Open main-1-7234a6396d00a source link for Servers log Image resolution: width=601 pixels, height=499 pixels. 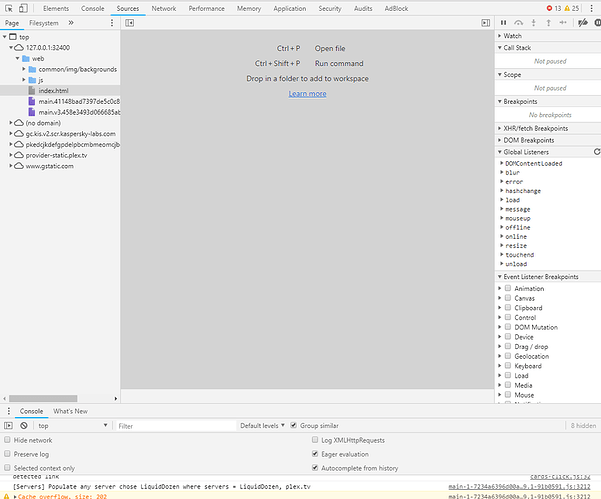click(519, 487)
